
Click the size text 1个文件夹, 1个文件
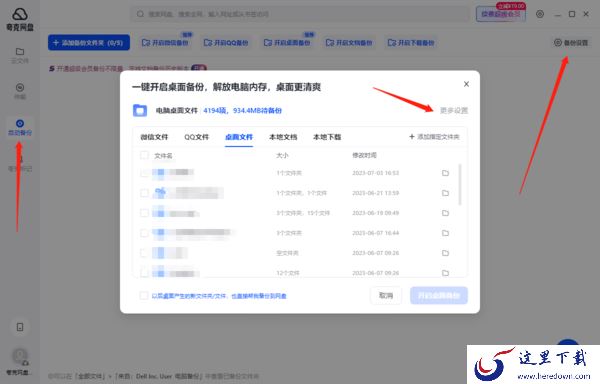point(302,193)
